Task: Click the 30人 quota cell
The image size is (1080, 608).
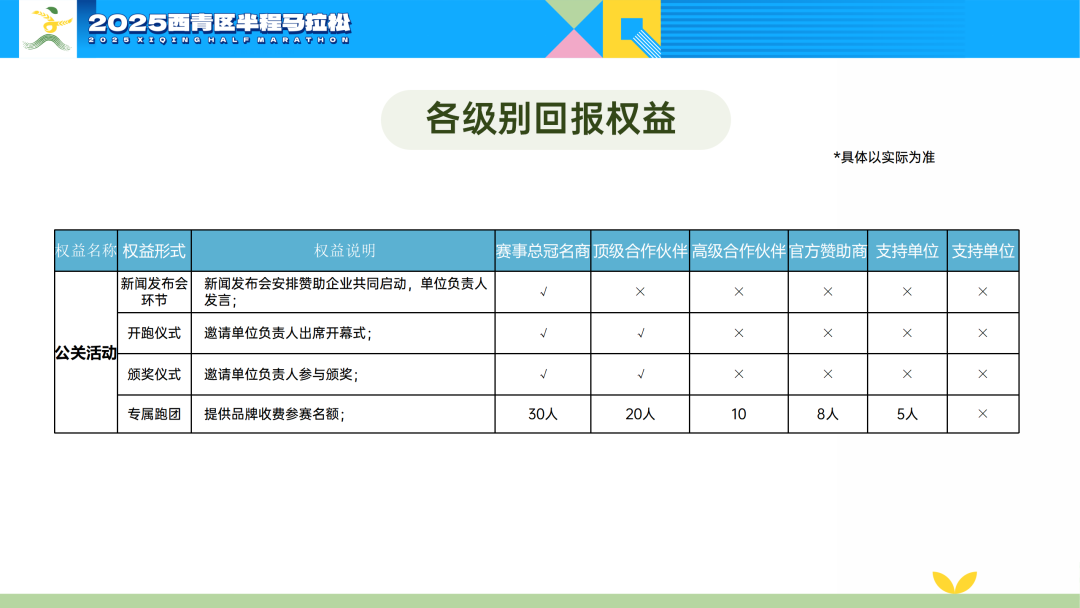Action: pyautogui.click(x=543, y=414)
